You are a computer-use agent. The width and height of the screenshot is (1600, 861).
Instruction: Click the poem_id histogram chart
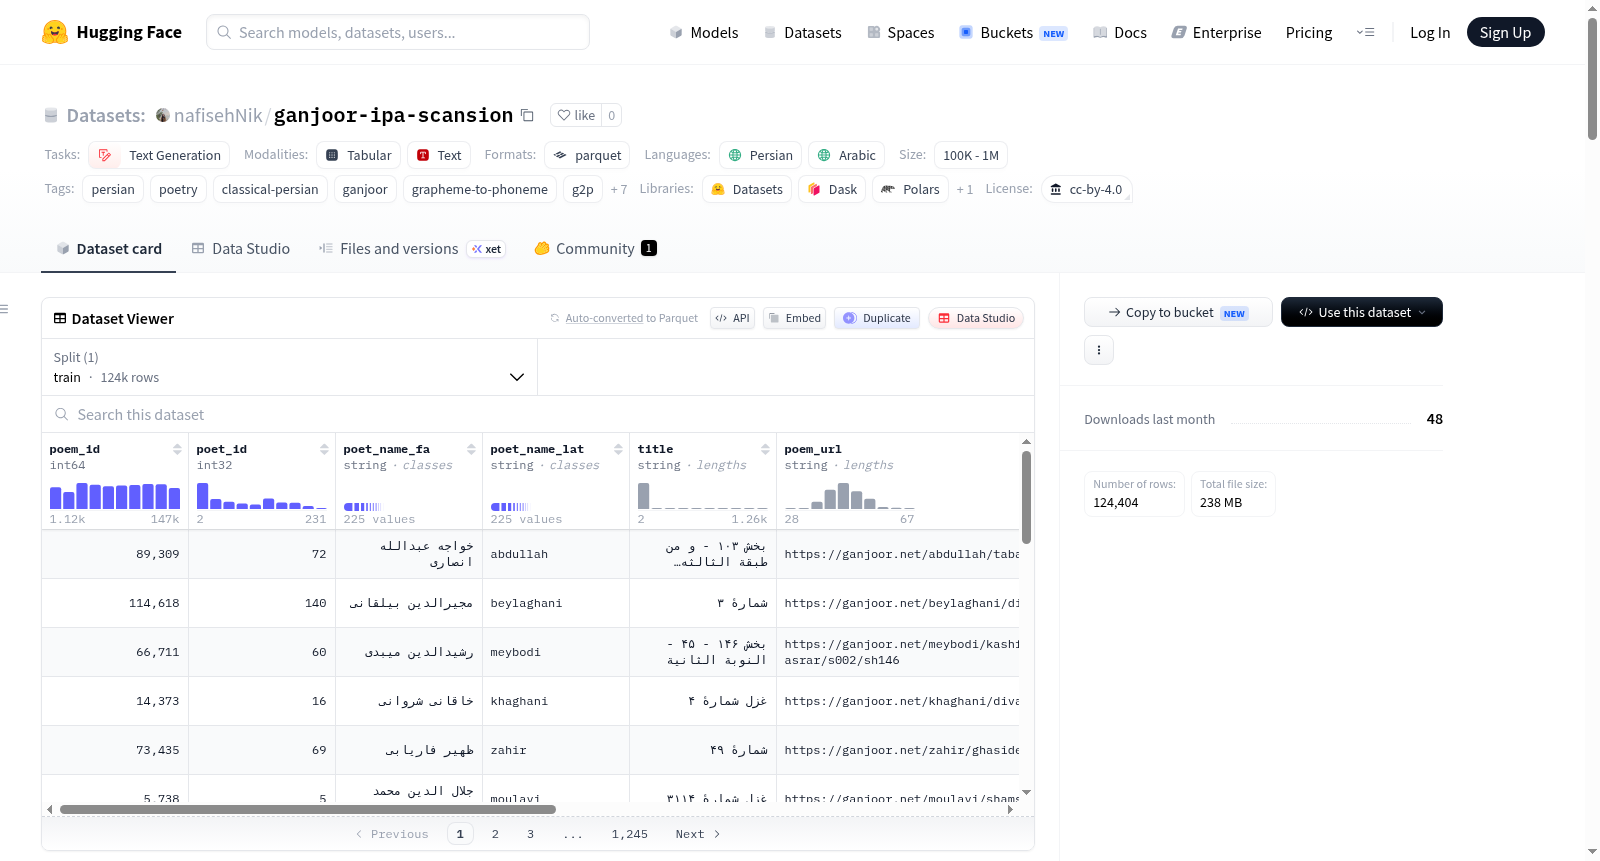click(x=115, y=496)
